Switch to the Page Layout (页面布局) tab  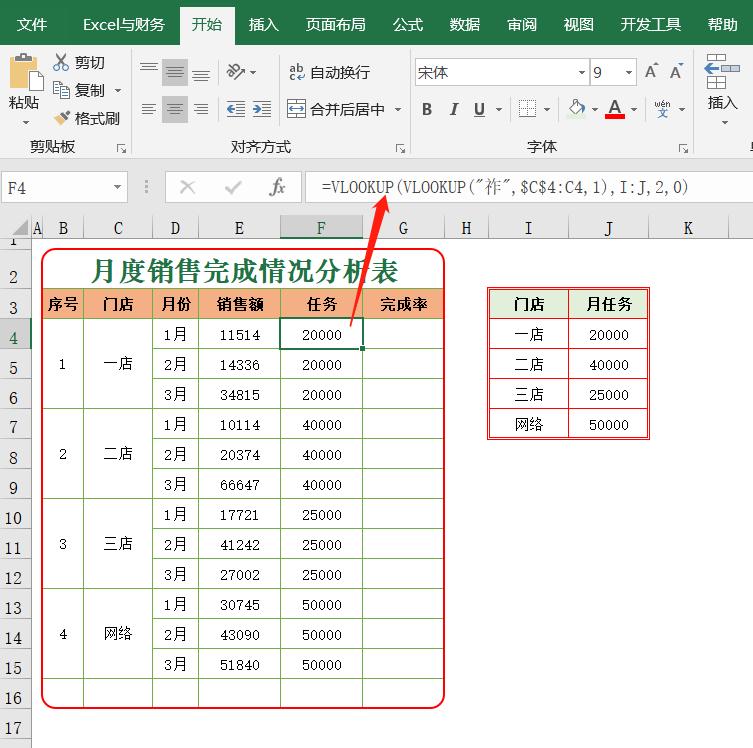click(335, 24)
